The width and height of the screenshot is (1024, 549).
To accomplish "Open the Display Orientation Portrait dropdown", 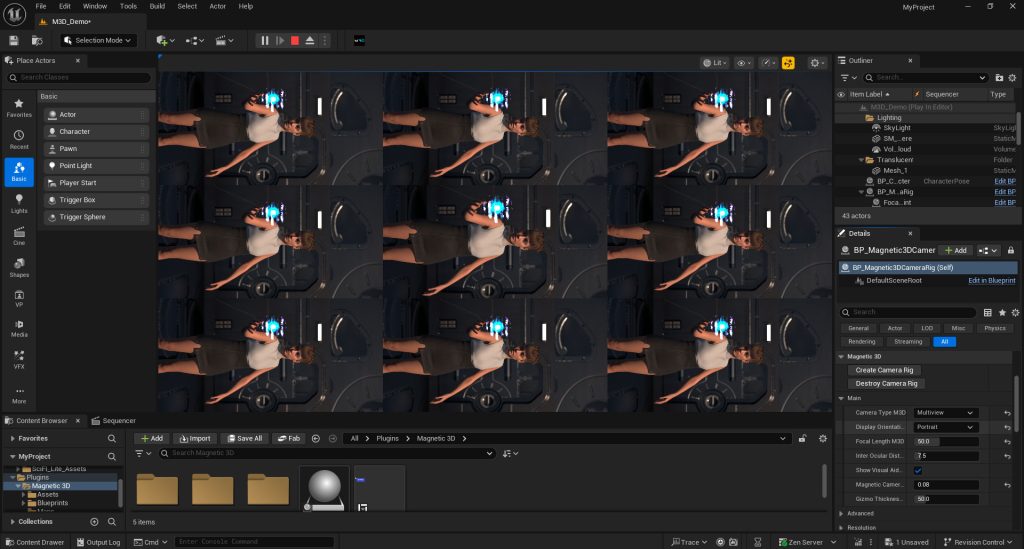I will pyautogui.click(x=945, y=427).
